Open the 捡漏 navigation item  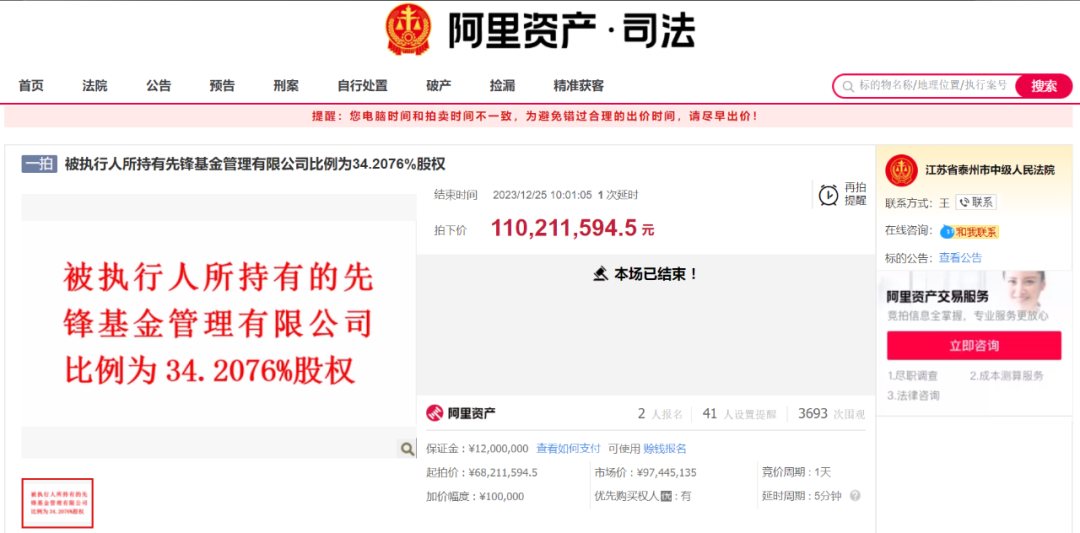pyautogui.click(x=502, y=86)
